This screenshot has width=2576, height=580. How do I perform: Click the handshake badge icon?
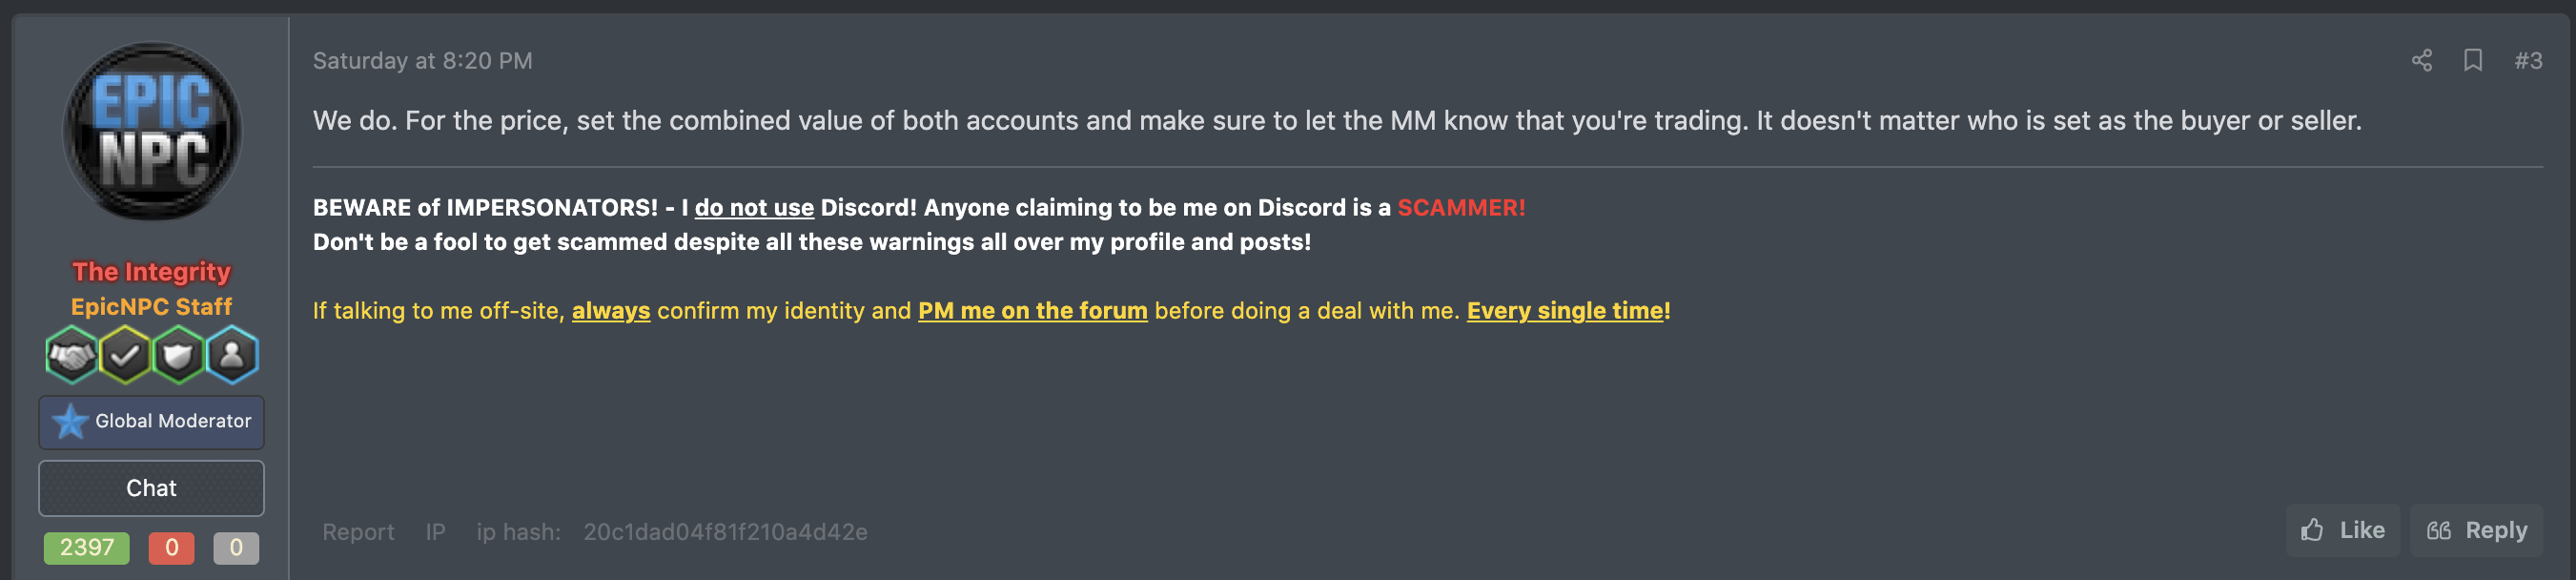71,355
